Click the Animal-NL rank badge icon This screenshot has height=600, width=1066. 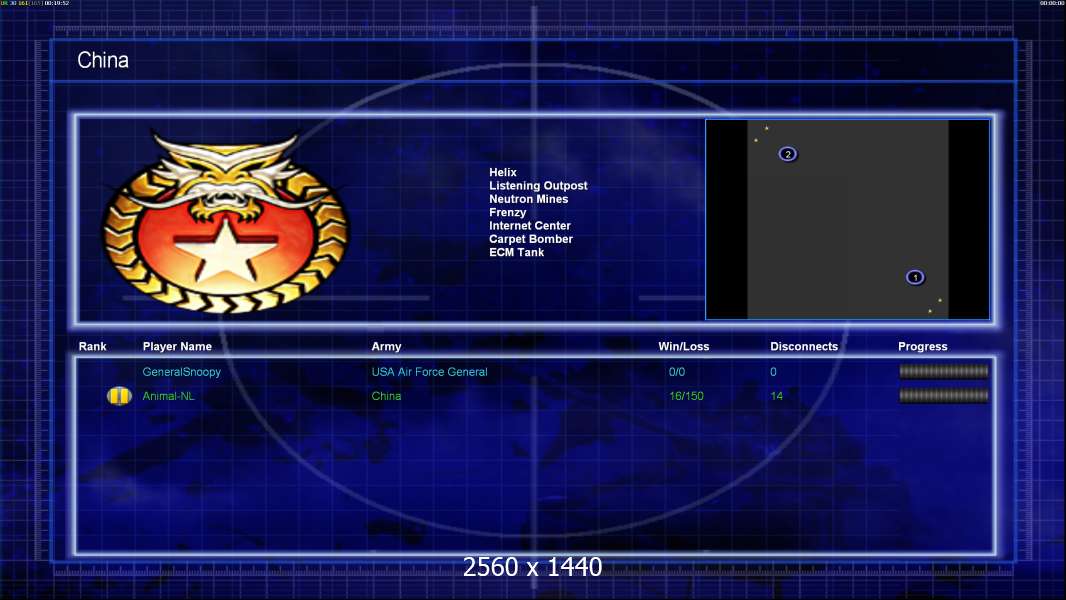(119, 395)
